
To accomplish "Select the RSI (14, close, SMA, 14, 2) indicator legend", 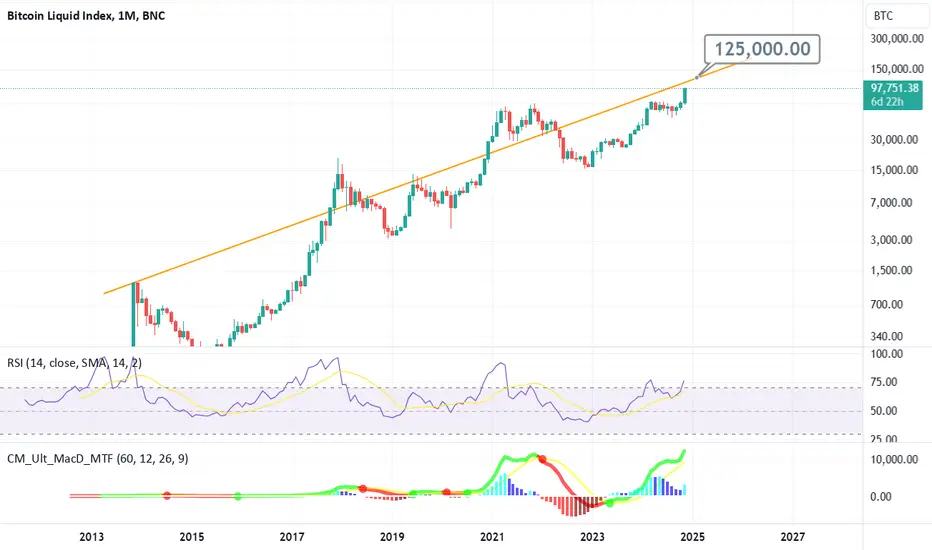I will [74, 363].
